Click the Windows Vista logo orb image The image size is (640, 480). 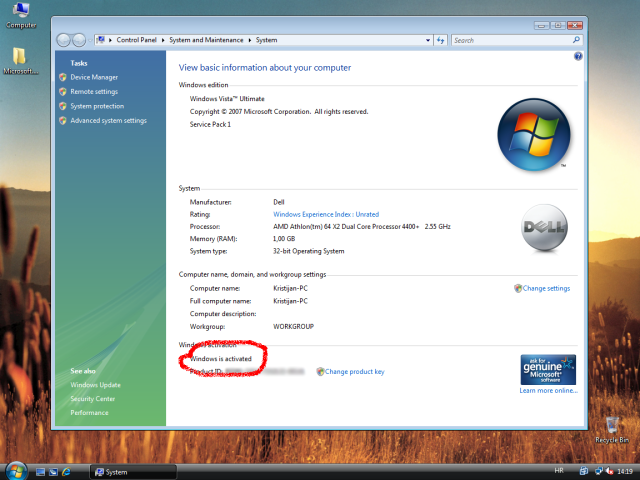click(533, 134)
